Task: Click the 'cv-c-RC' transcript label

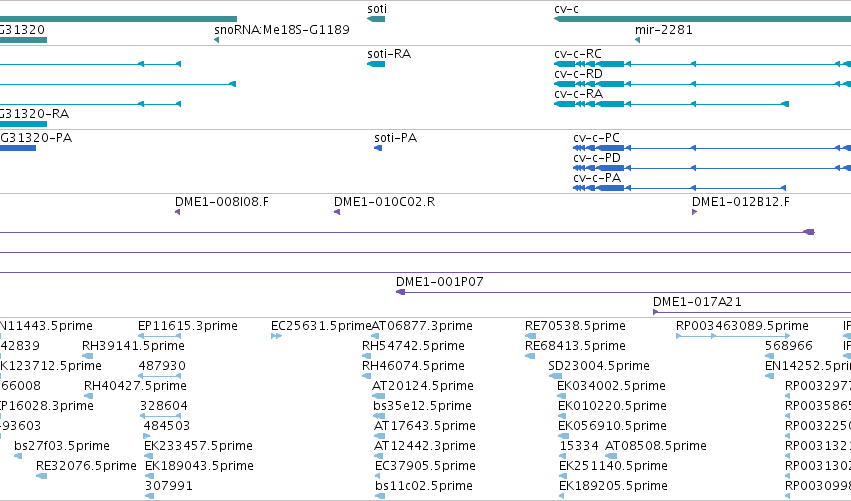Action: click(577, 54)
